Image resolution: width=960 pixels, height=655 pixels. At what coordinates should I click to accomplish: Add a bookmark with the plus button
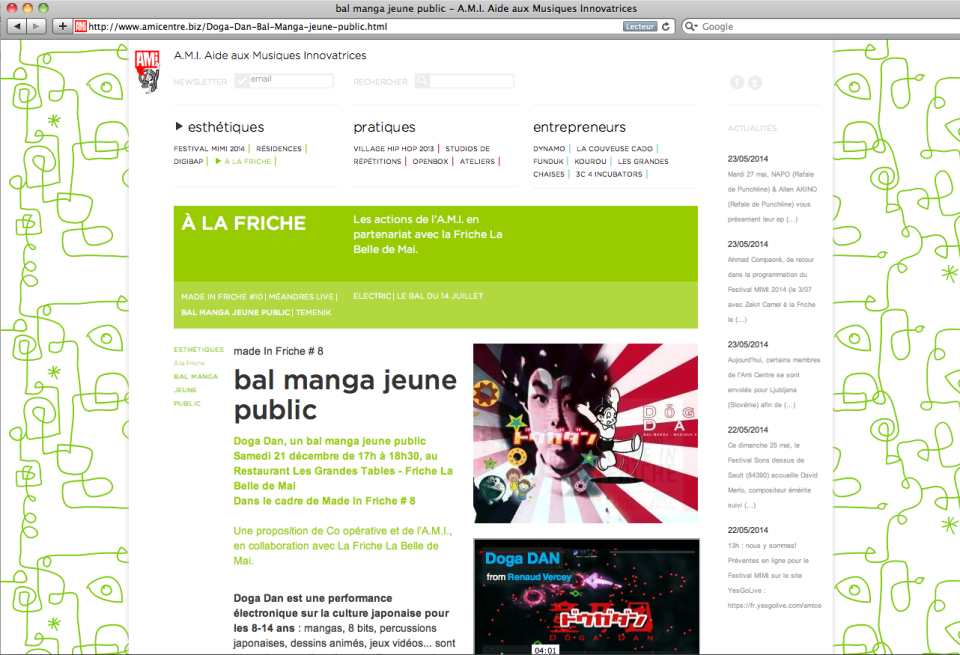(62, 26)
